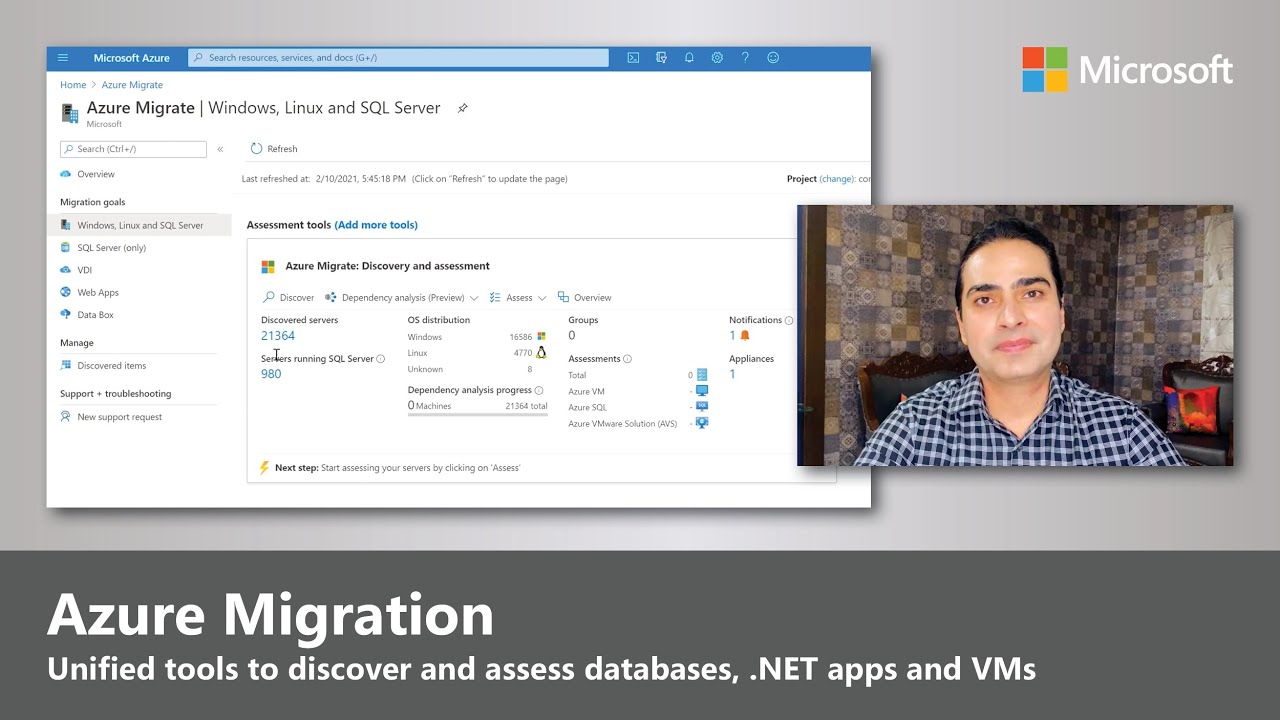Click the presenter video thumbnail

point(1015,335)
